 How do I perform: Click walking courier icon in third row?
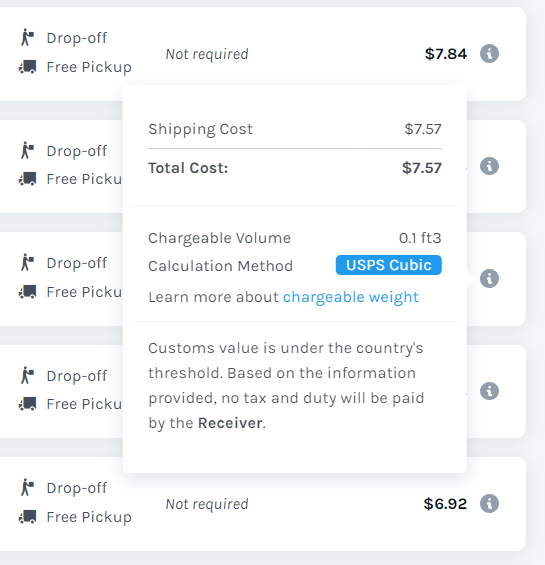(x=27, y=262)
